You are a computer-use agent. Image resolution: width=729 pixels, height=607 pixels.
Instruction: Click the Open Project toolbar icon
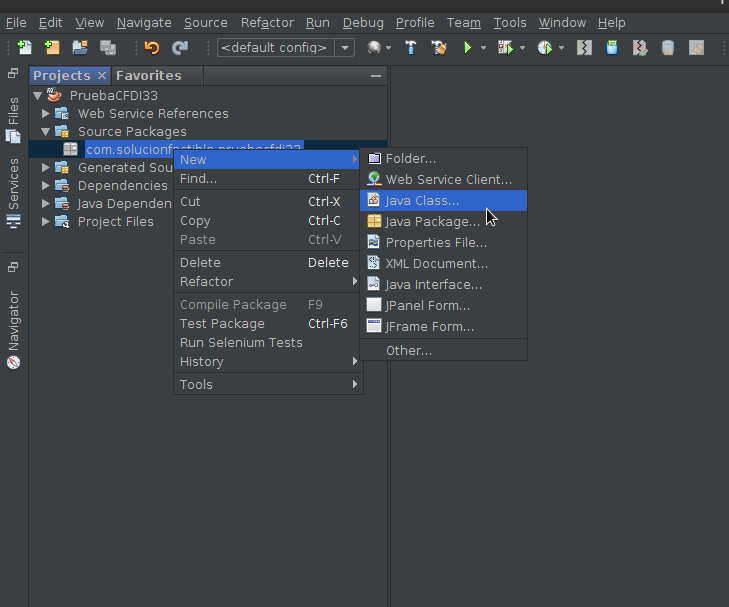pyautogui.click(x=80, y=47)
